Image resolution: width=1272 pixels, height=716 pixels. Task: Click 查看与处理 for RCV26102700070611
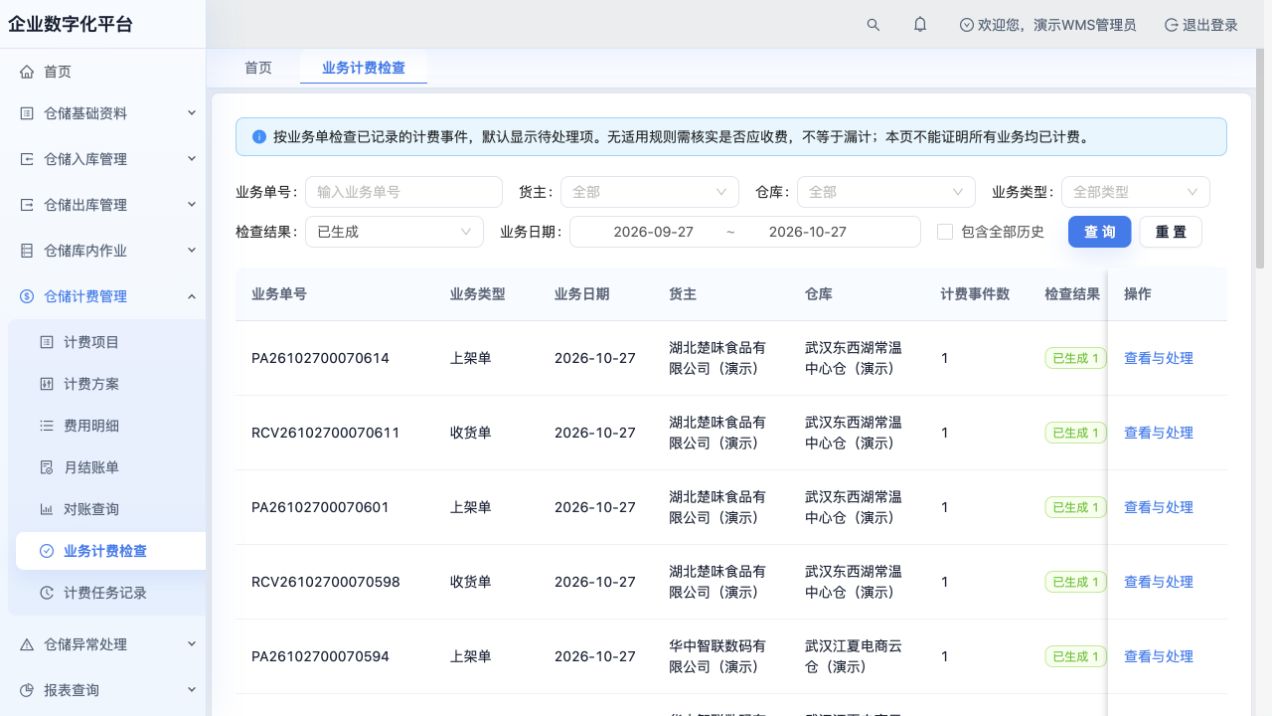tap(1158, 433)
